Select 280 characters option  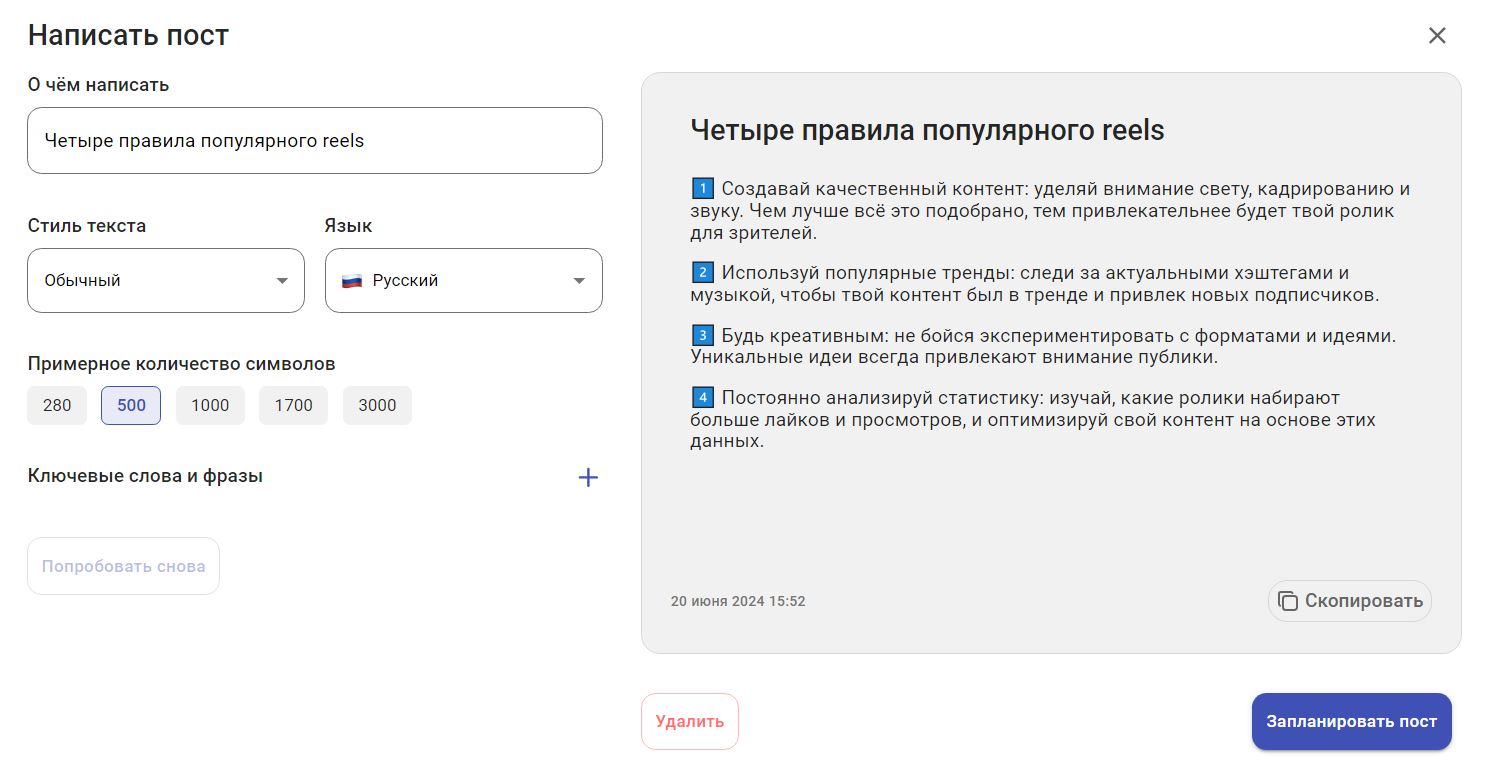(x=57, y=405)
